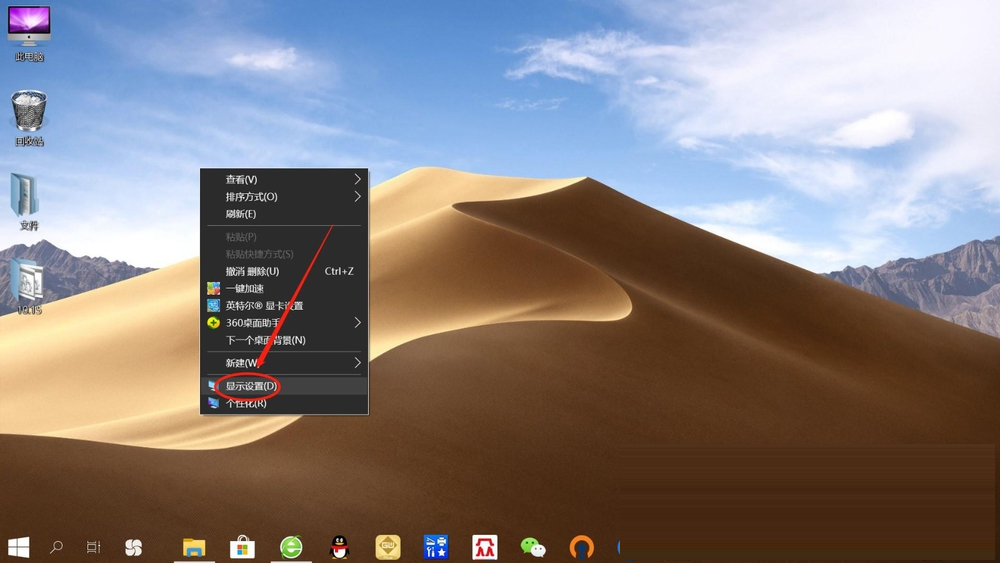This screenshot has height=563, width=1000.
Task: Click the Intel graphics settings icon
Action: tap(214, 305)
